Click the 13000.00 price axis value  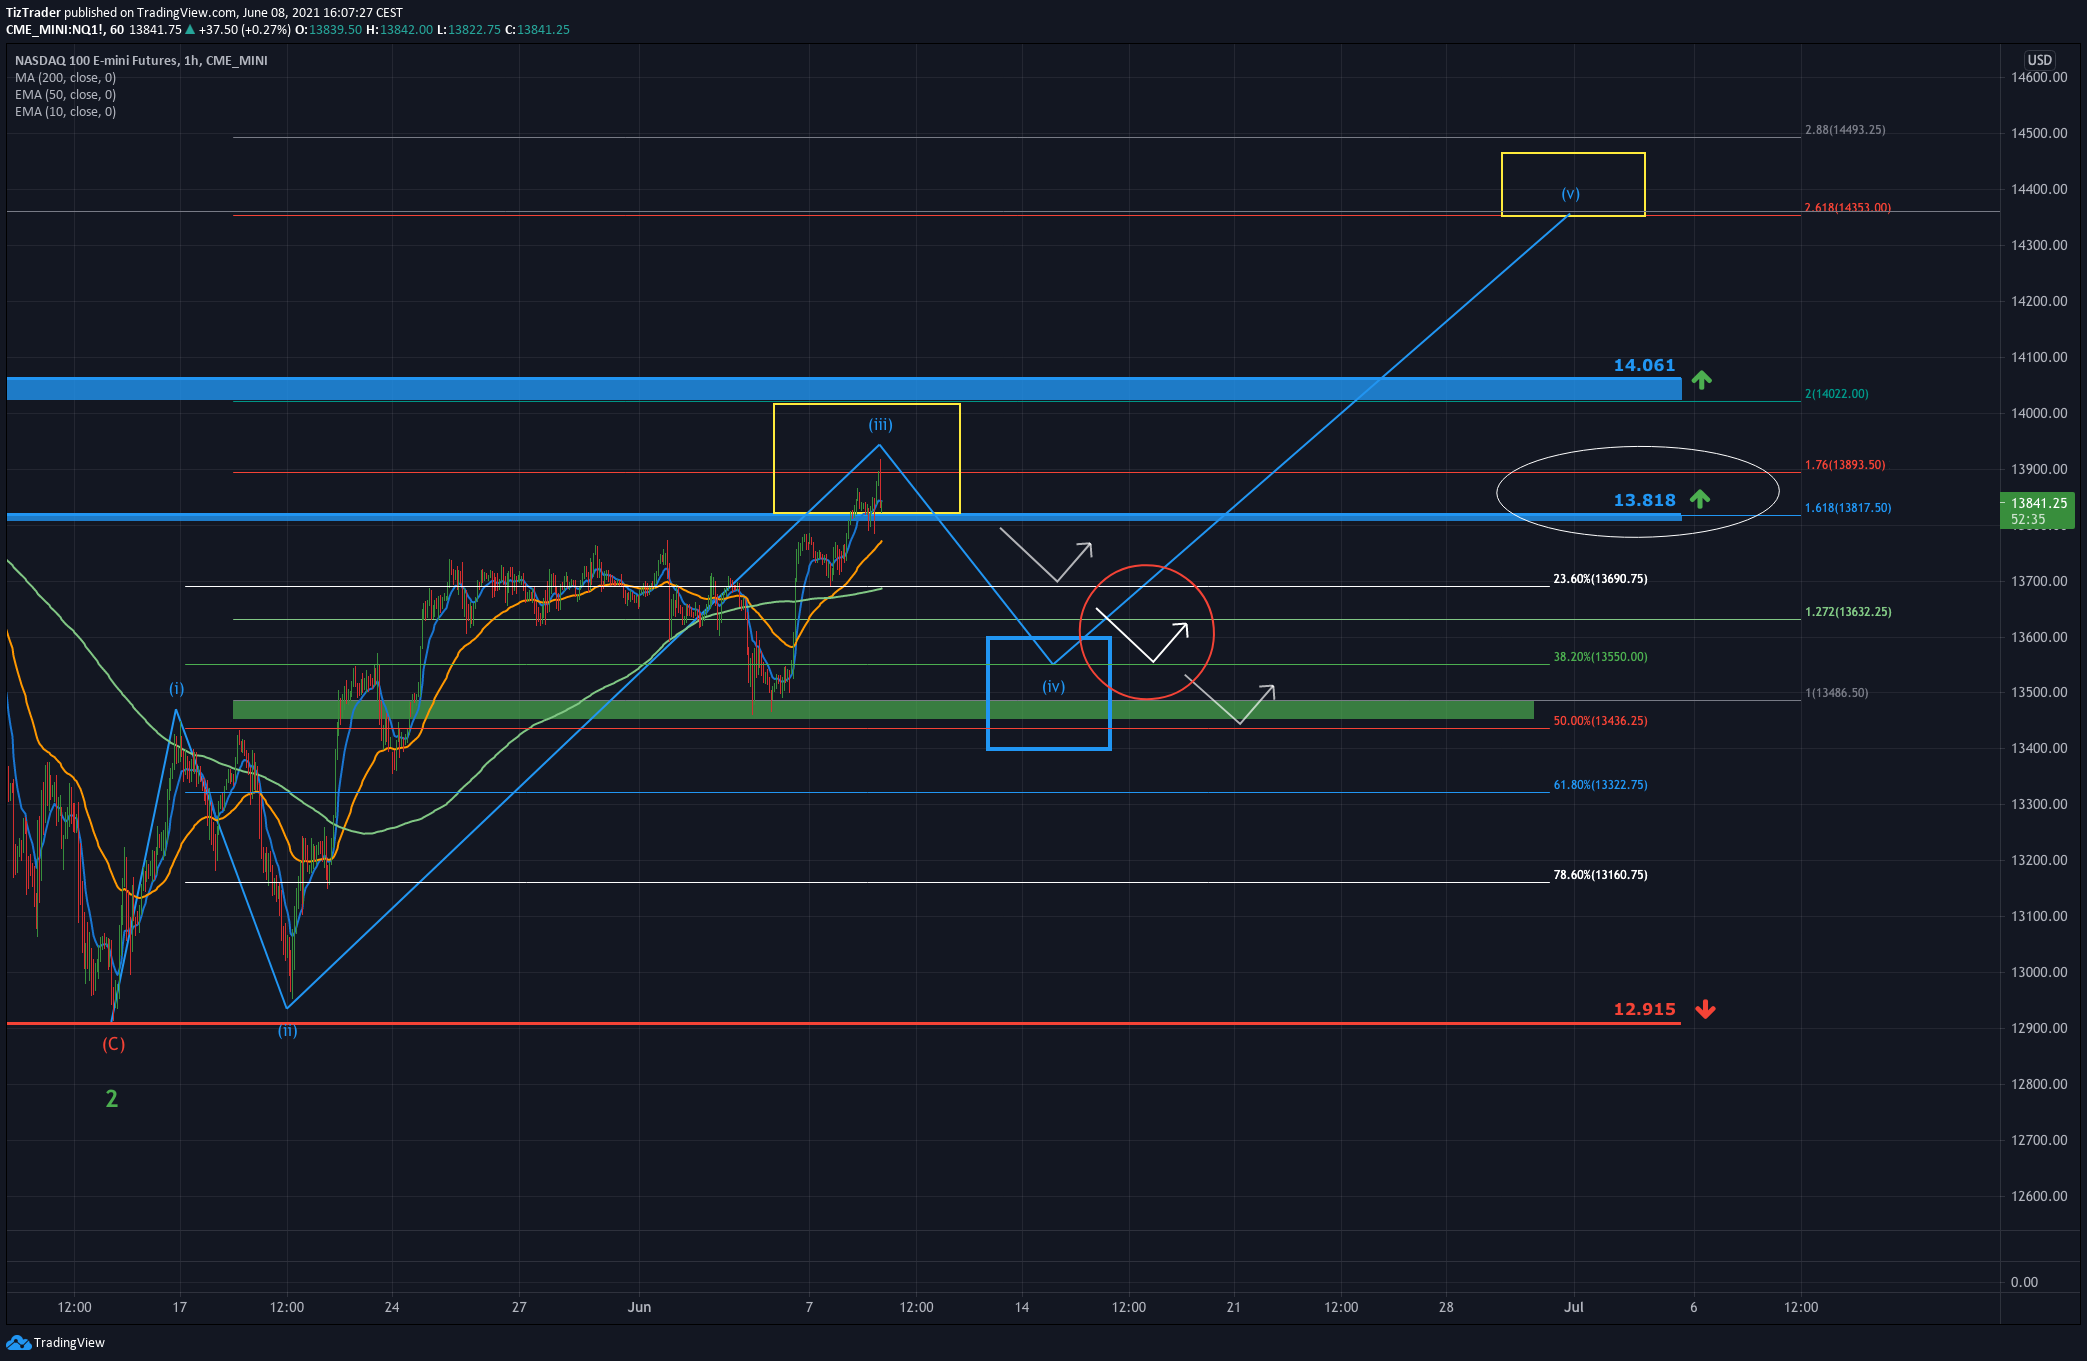tap(2039, 972)
